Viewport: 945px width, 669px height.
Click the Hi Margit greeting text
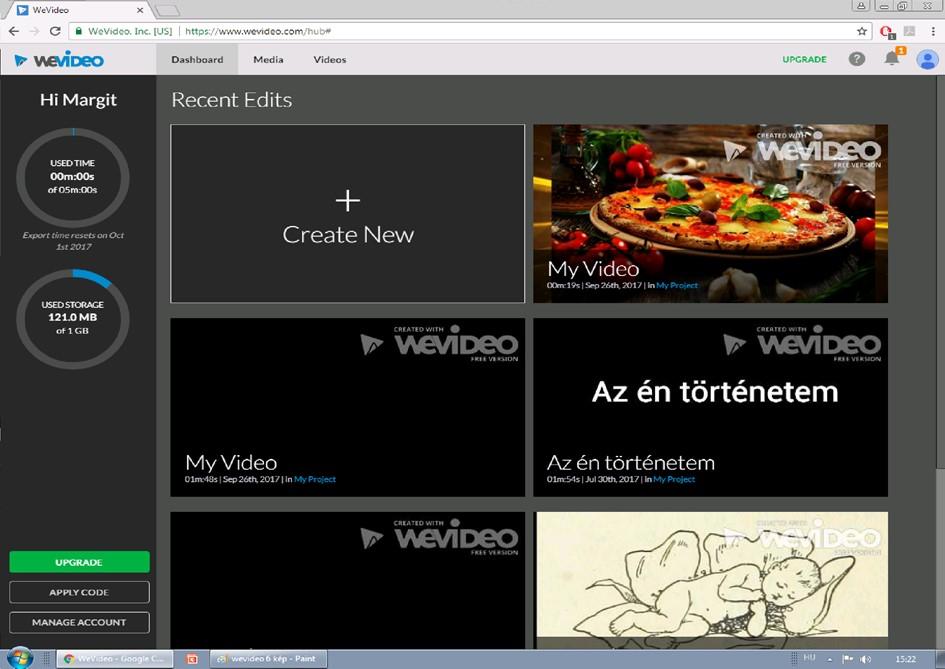[78, 99]
